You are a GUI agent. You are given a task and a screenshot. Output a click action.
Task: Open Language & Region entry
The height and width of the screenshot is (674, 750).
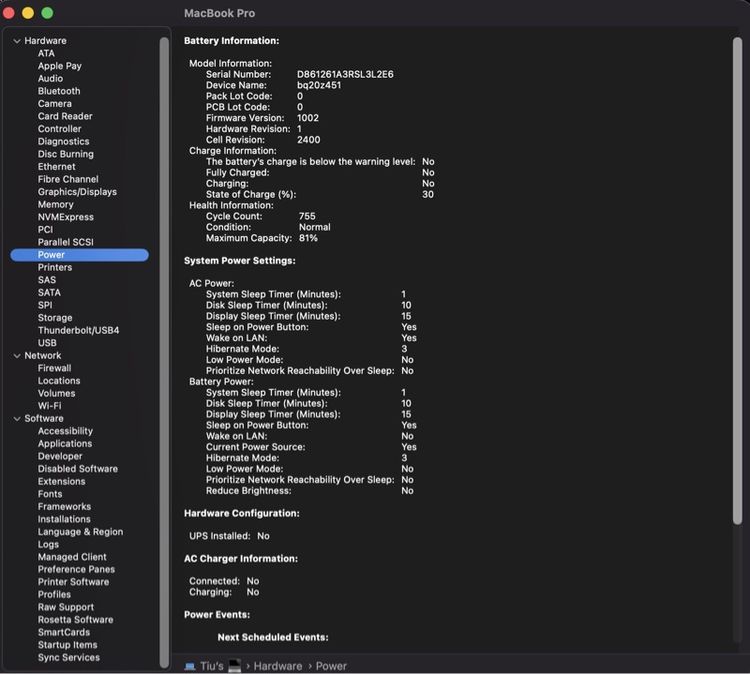point(80,532)
